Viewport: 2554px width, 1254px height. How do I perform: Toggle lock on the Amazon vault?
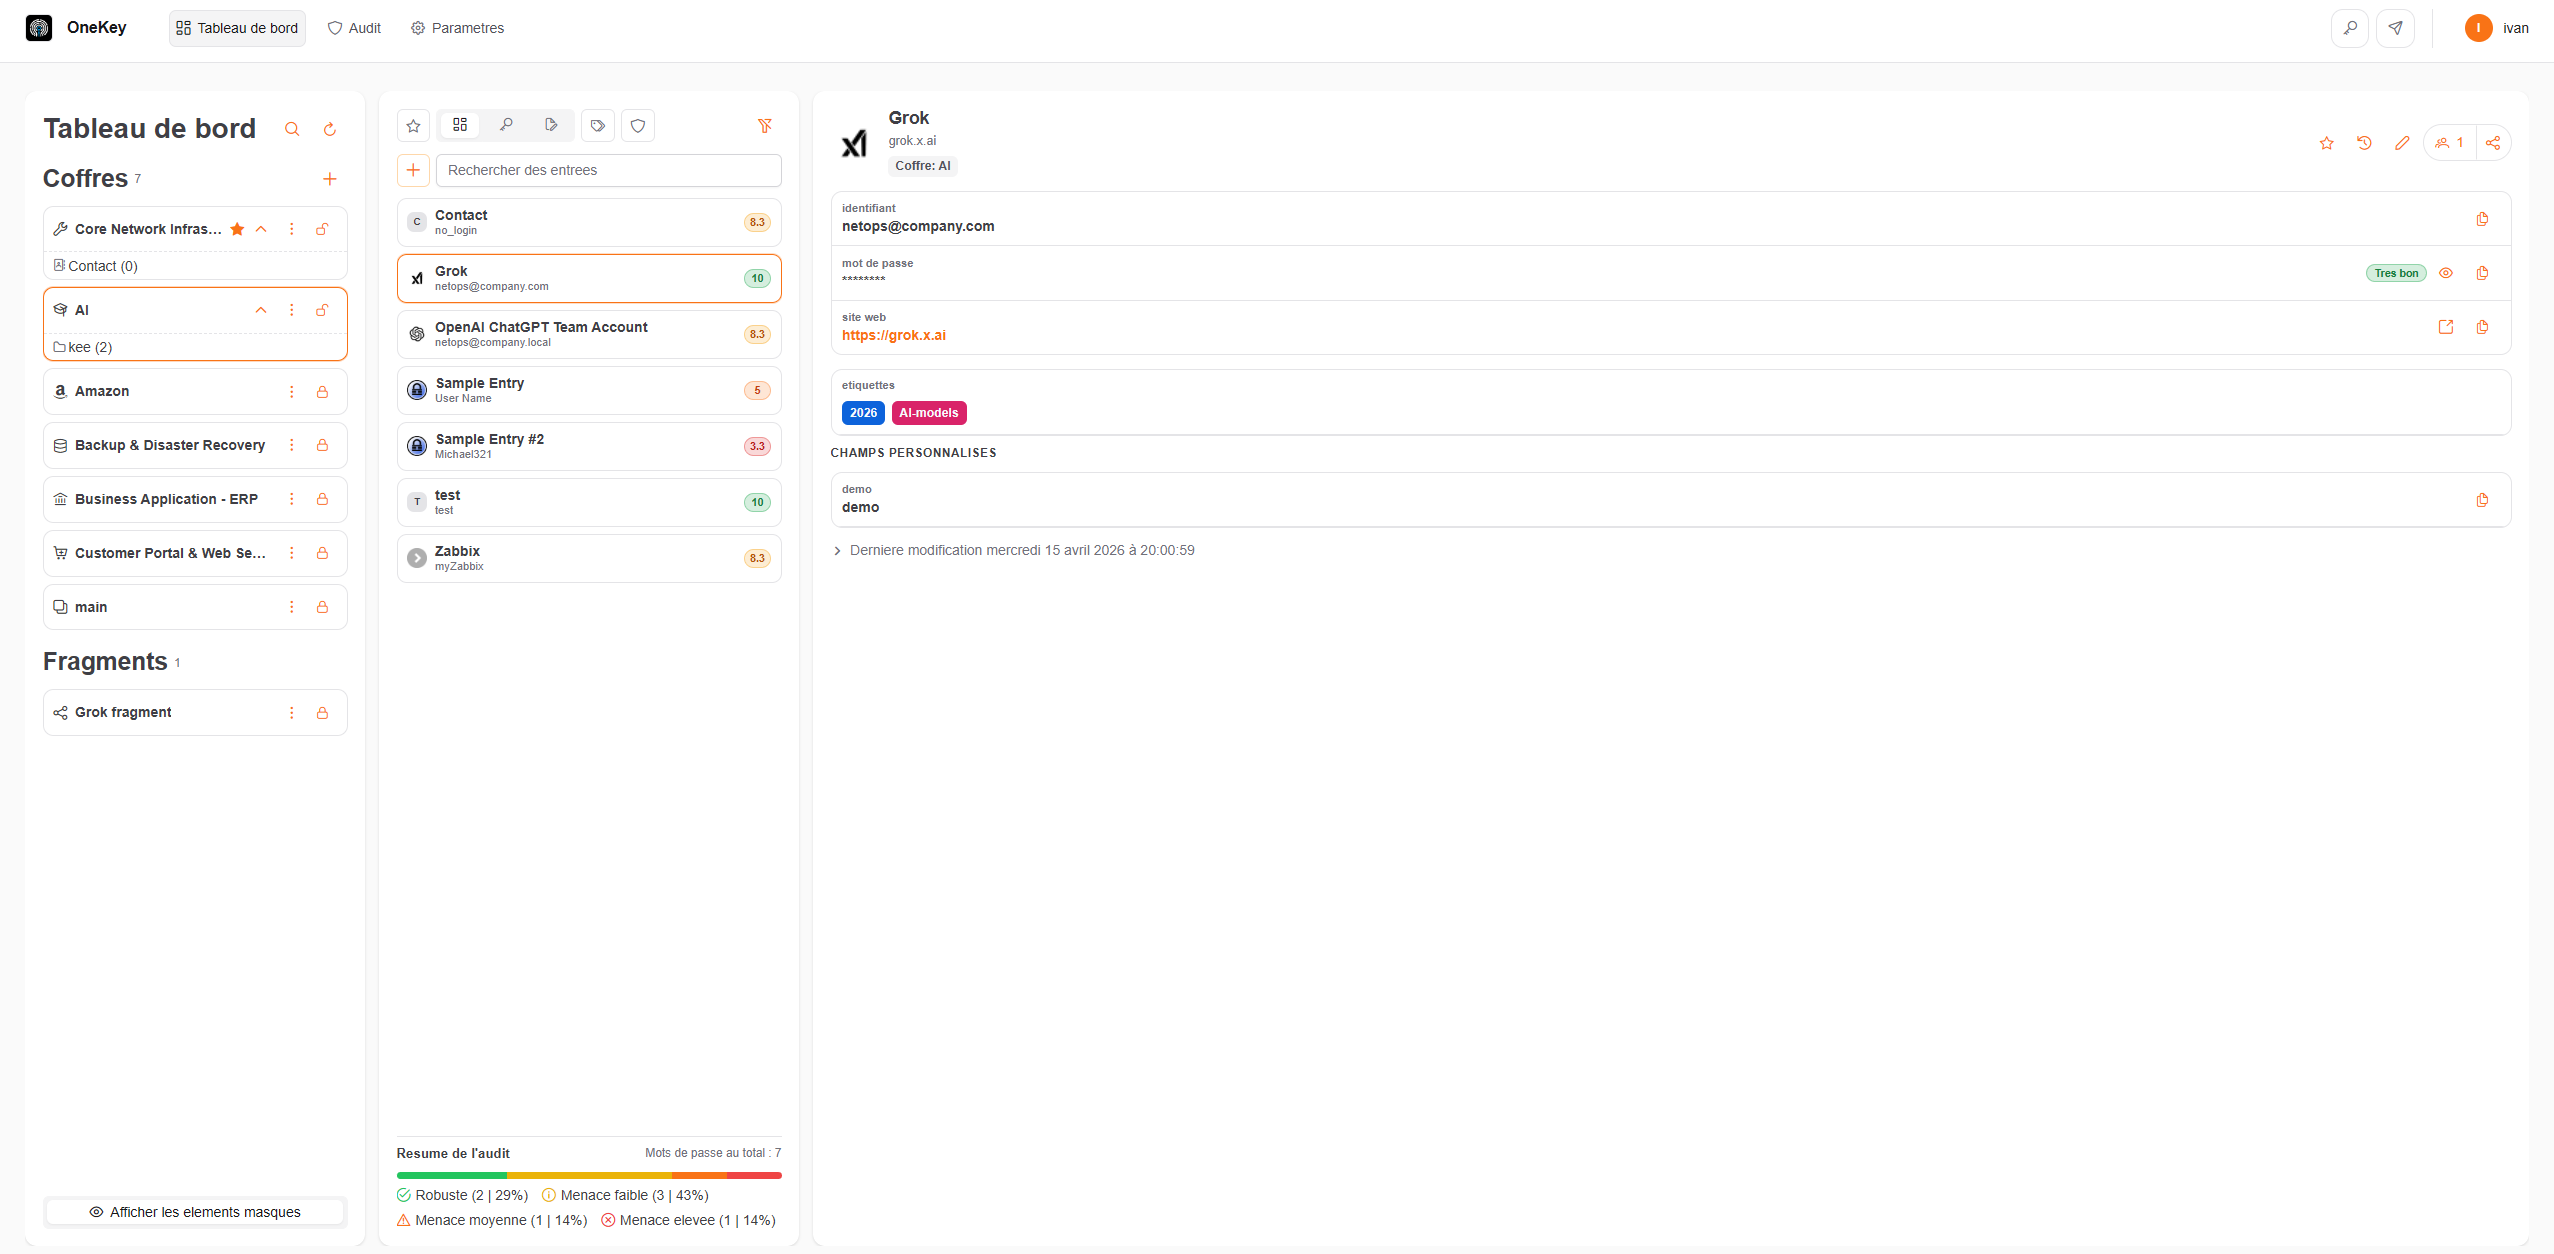tap(322, 392)
